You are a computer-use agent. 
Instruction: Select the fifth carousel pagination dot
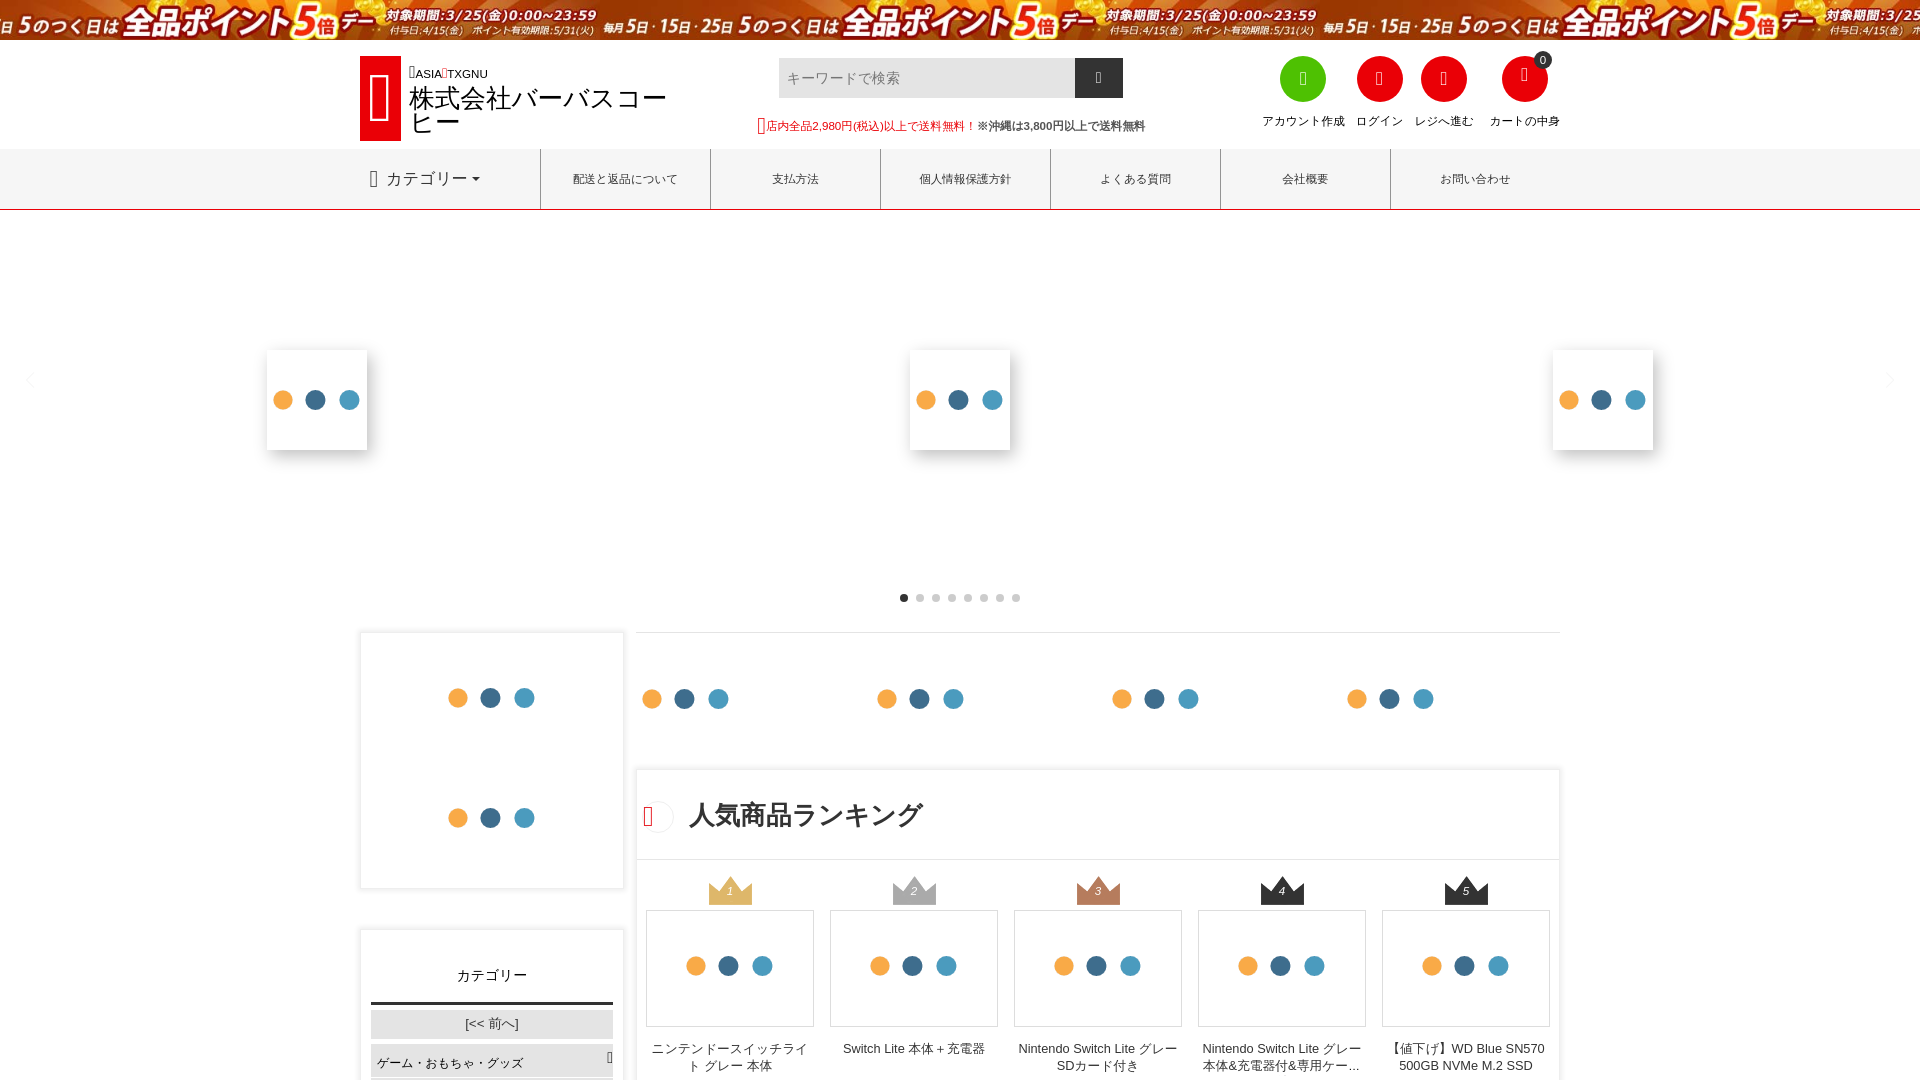[968, 598]
